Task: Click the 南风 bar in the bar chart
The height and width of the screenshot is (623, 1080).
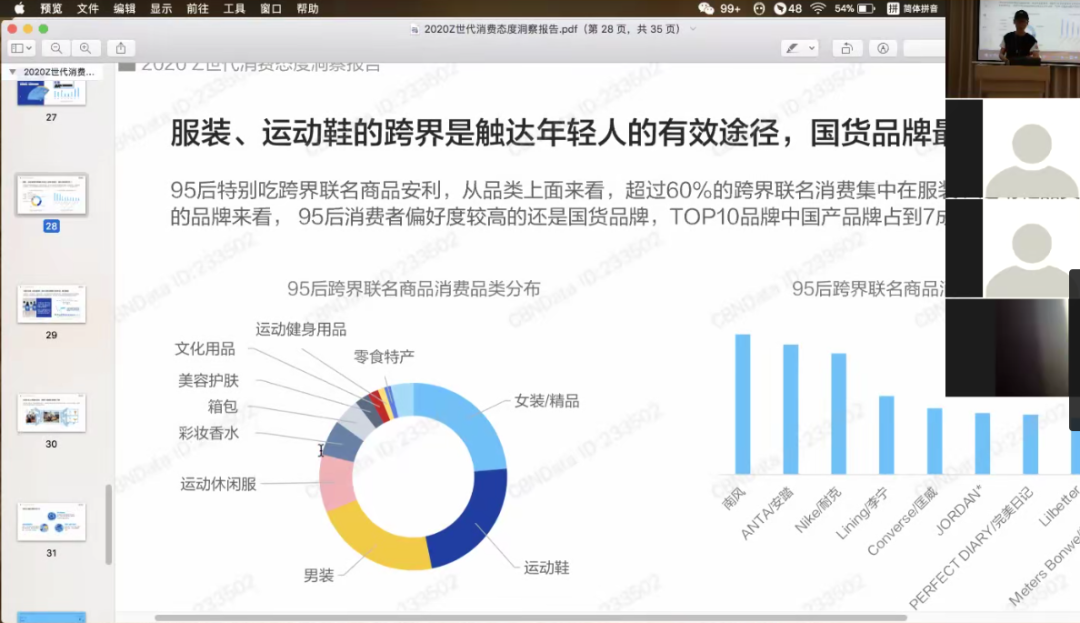Action: [742, 404]
